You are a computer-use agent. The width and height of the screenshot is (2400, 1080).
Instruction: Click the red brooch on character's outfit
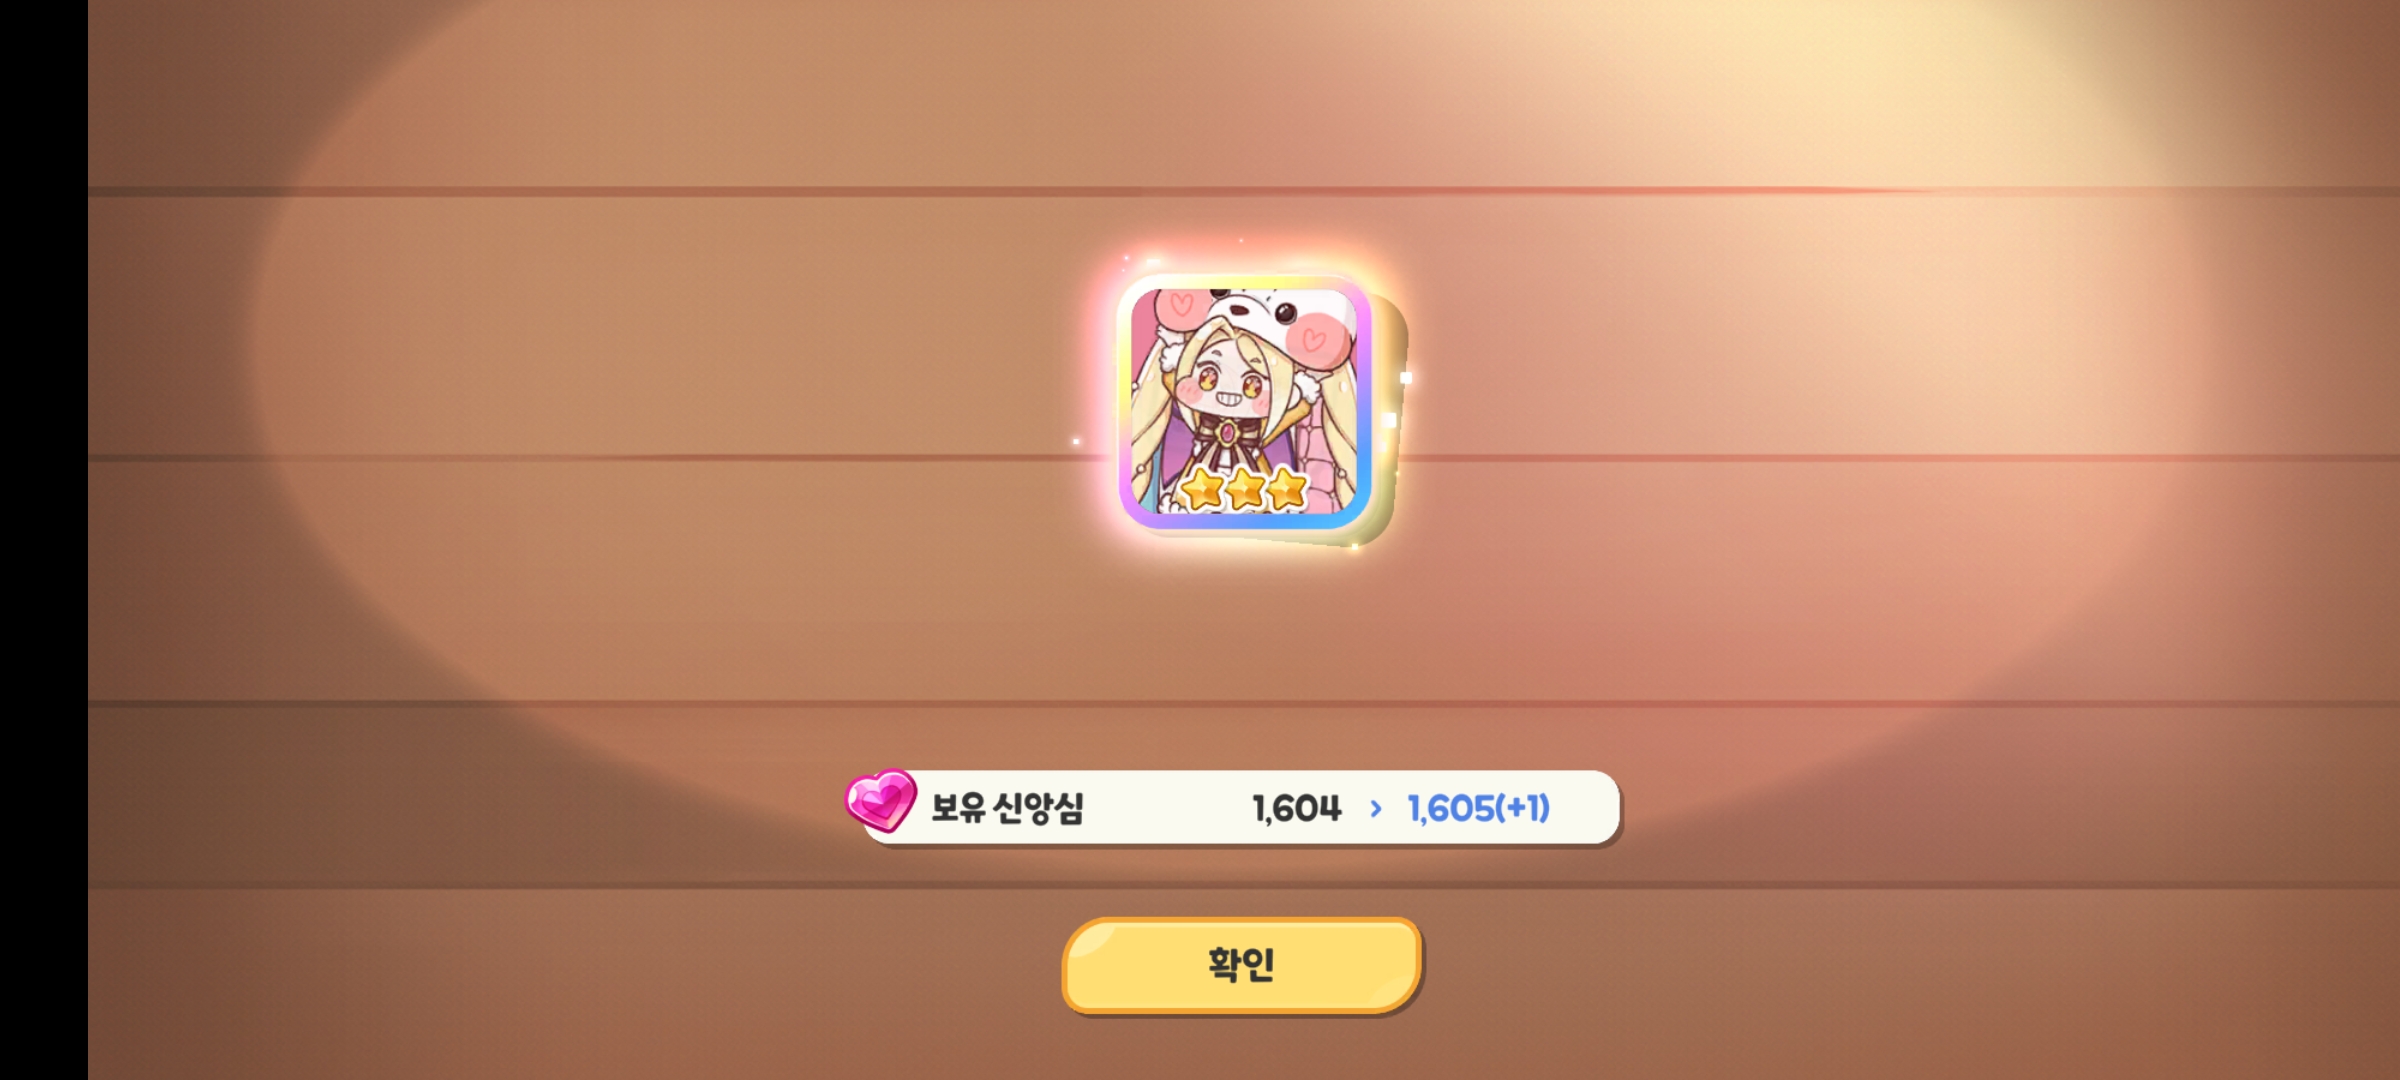(1228, 435)
